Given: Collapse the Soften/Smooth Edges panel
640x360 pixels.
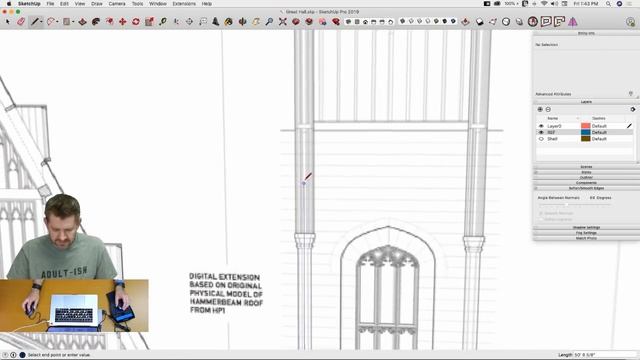Looking at the screenshot, I should click(586, 188).
